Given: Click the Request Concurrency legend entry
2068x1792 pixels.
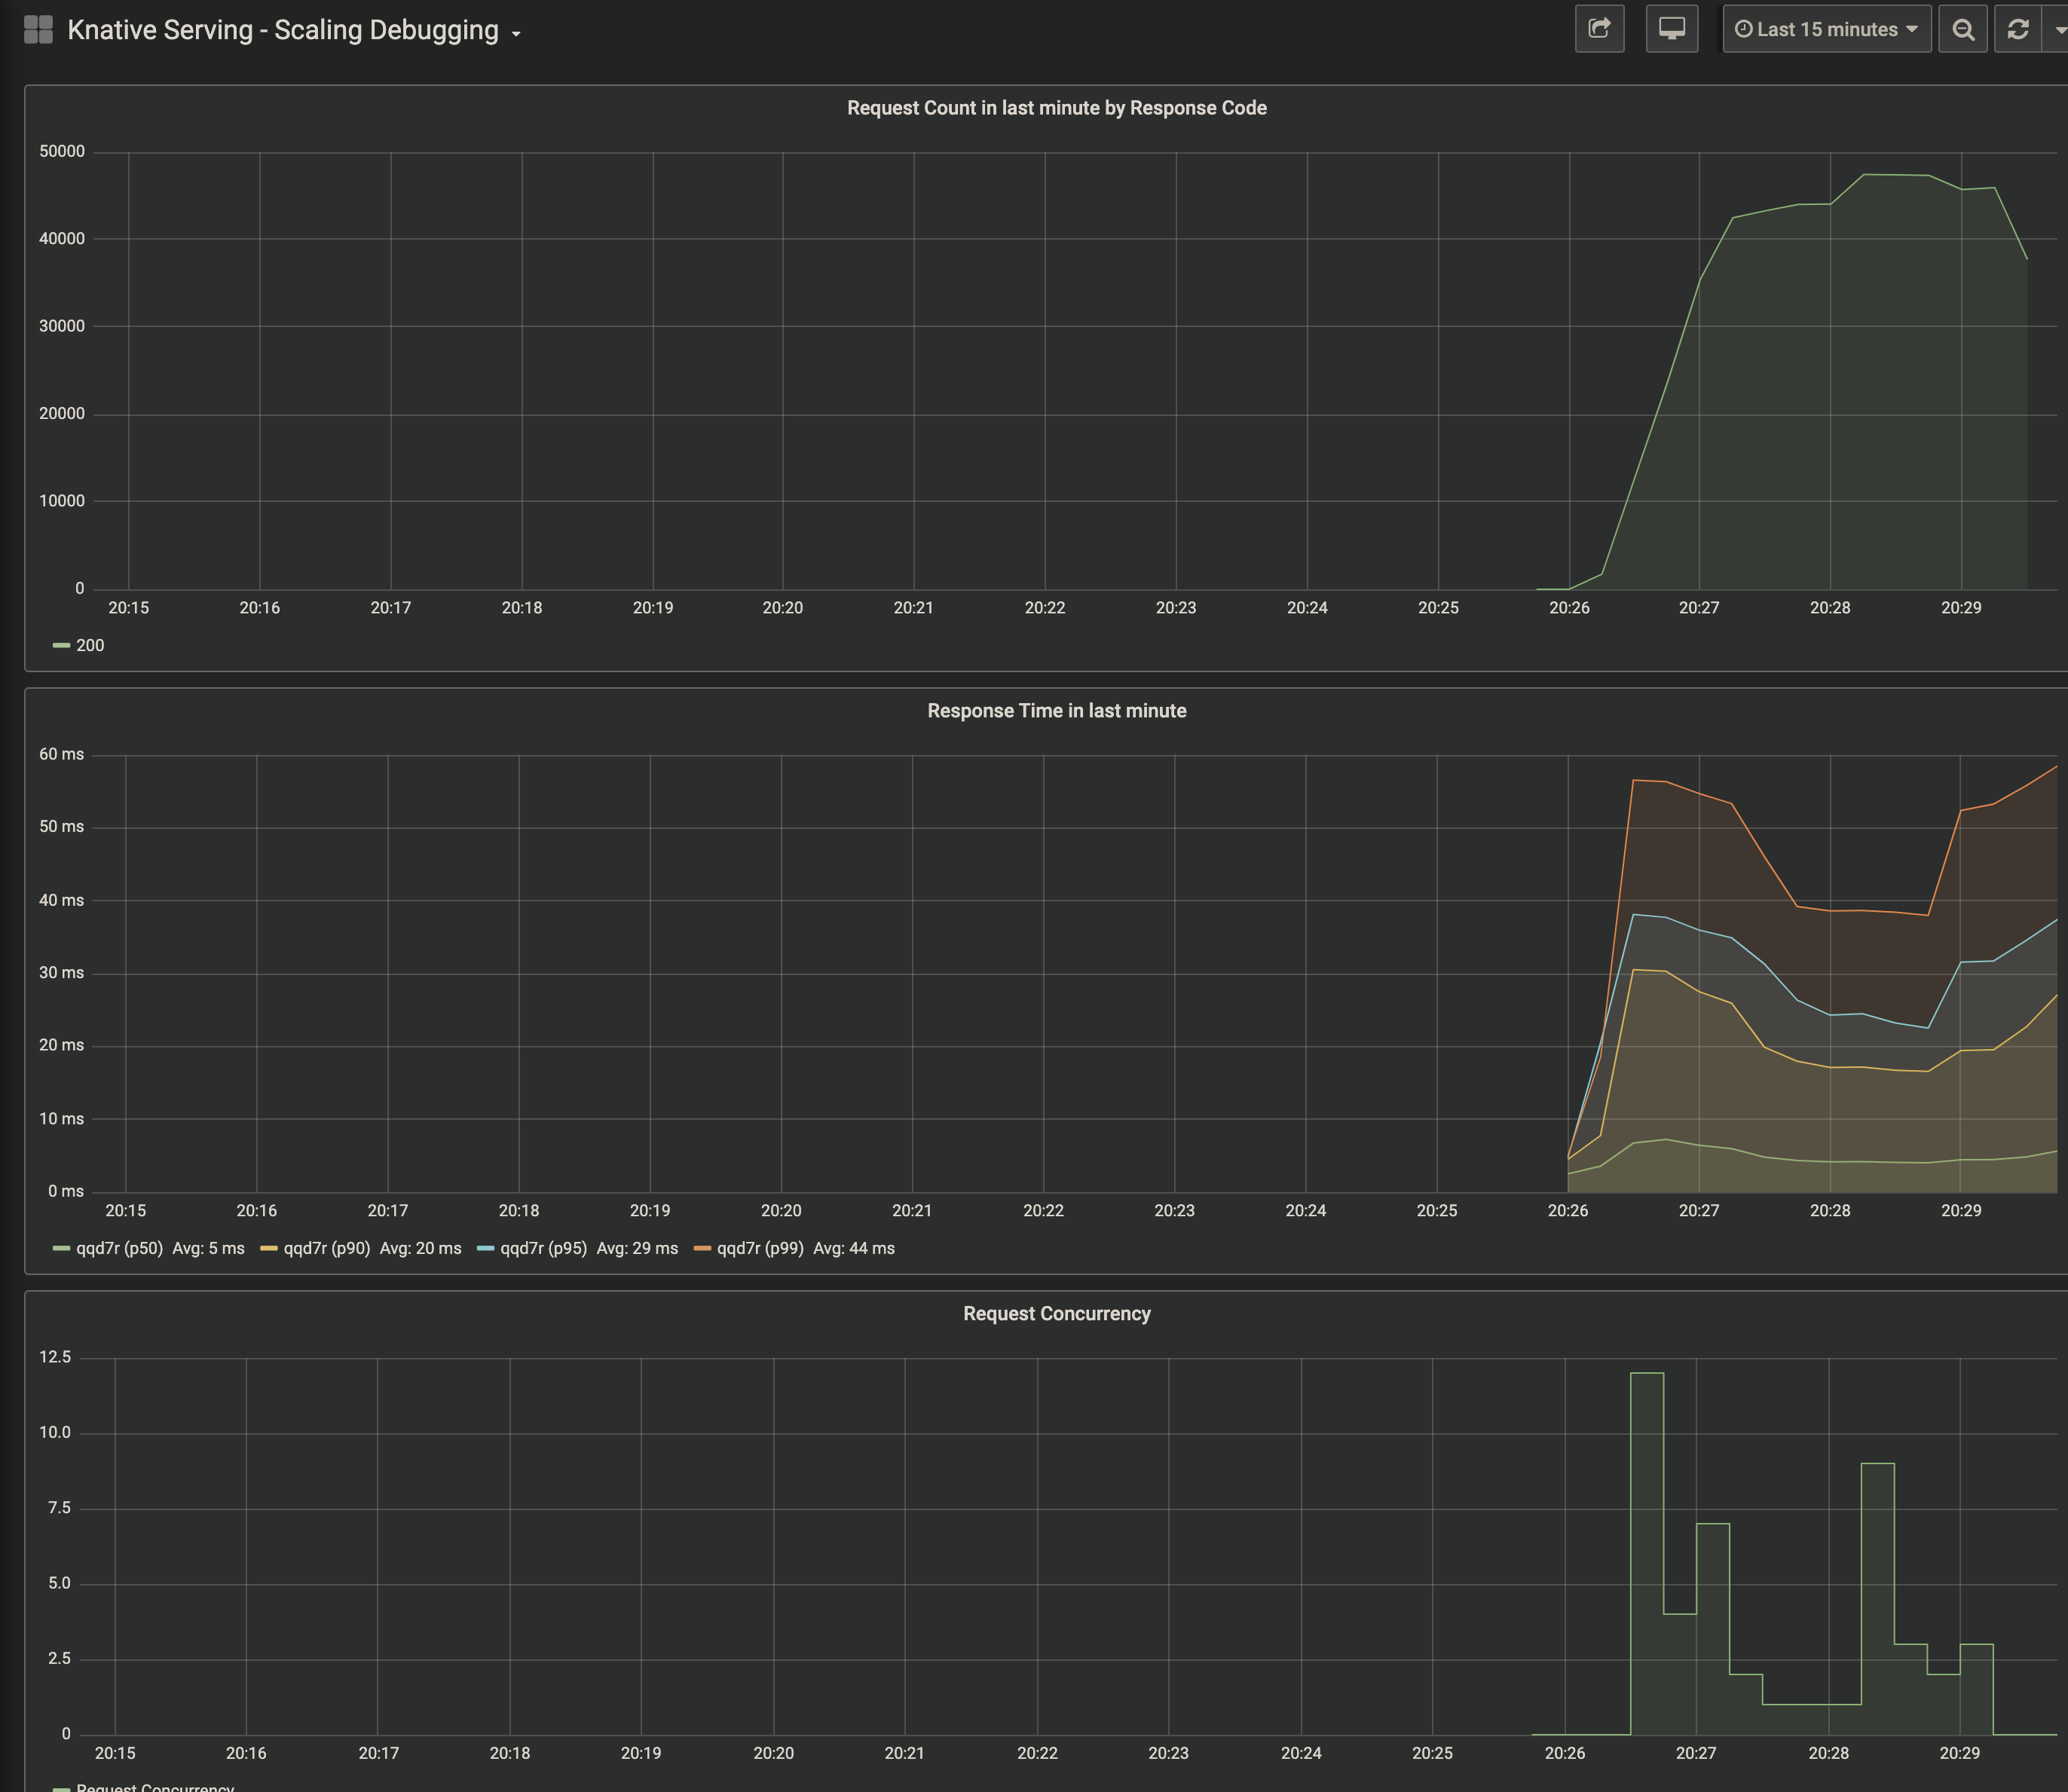Looking at the screenshot, I should (155, 1787).
